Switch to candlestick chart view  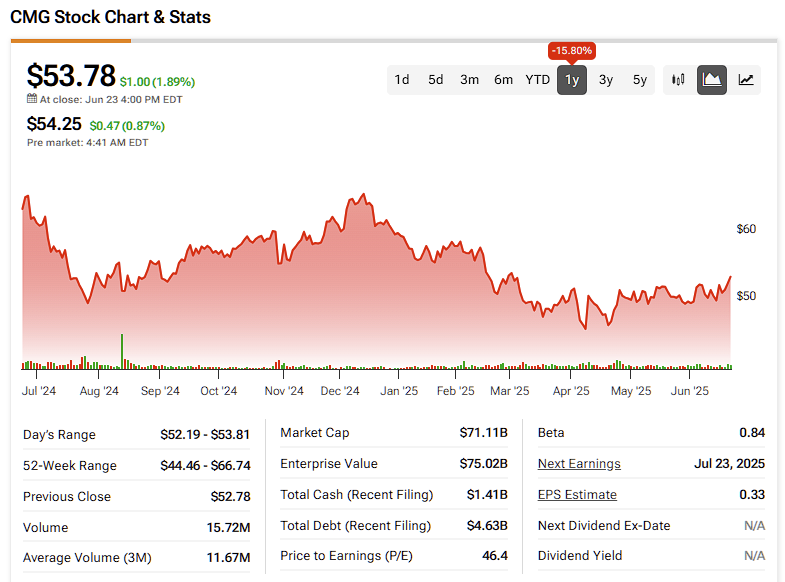[678, 80]
